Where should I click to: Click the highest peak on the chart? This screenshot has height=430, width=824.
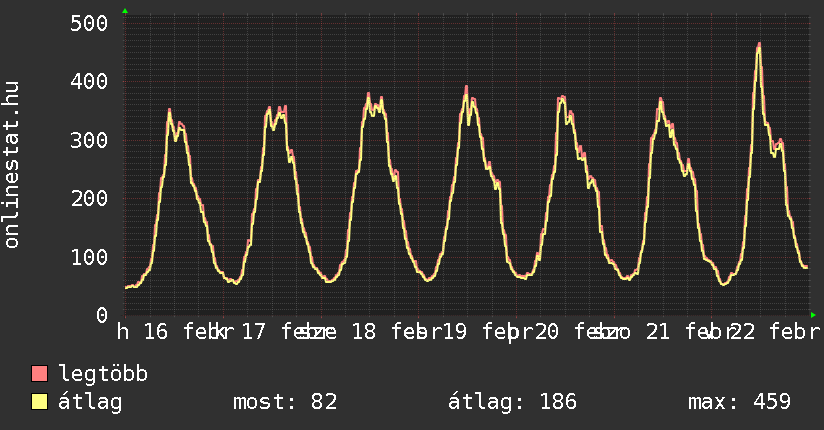[x=759, y=45]
